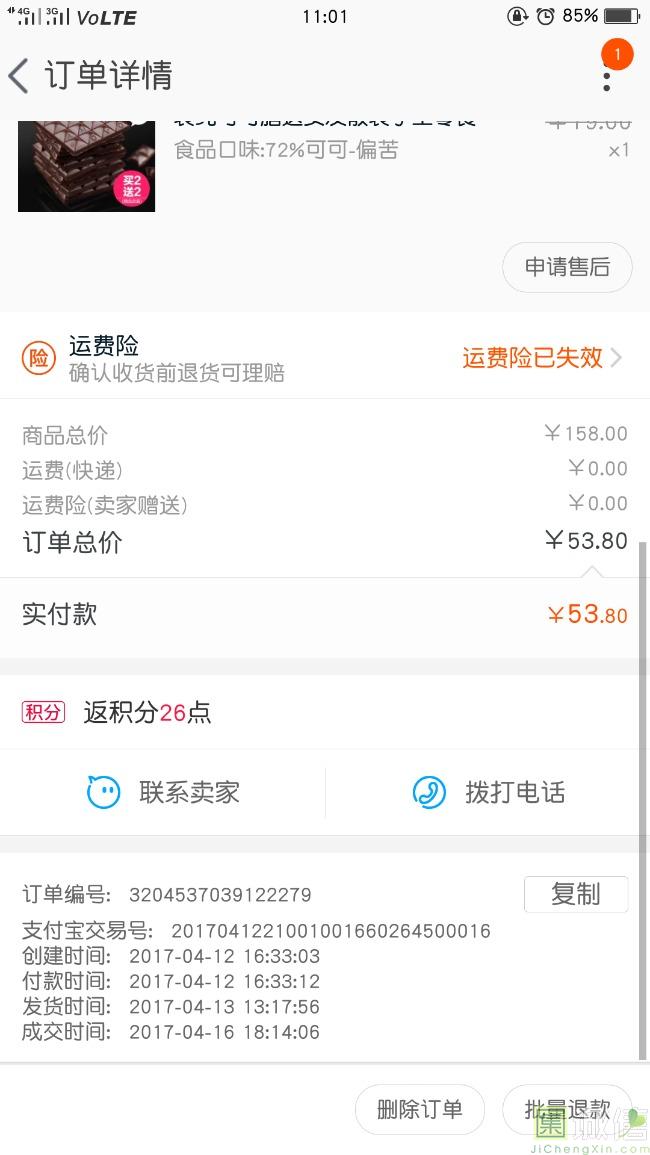This screenshot has width=650, height=1155.
Task: Tap the orange 险 insurance icon
Action: click(x=38, y=359)
